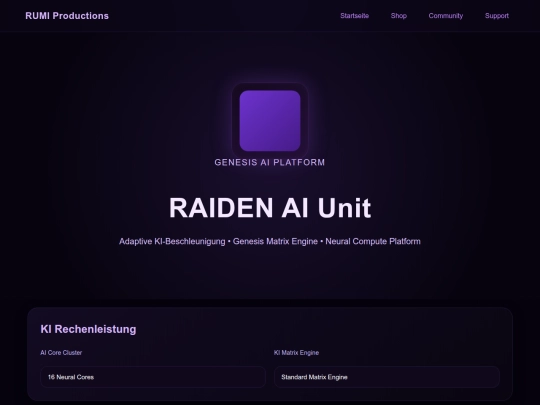Click the RUMI Productions logo text
This screenshot has height=405, width=540.
pyautogui.click(x=67, y=16)
